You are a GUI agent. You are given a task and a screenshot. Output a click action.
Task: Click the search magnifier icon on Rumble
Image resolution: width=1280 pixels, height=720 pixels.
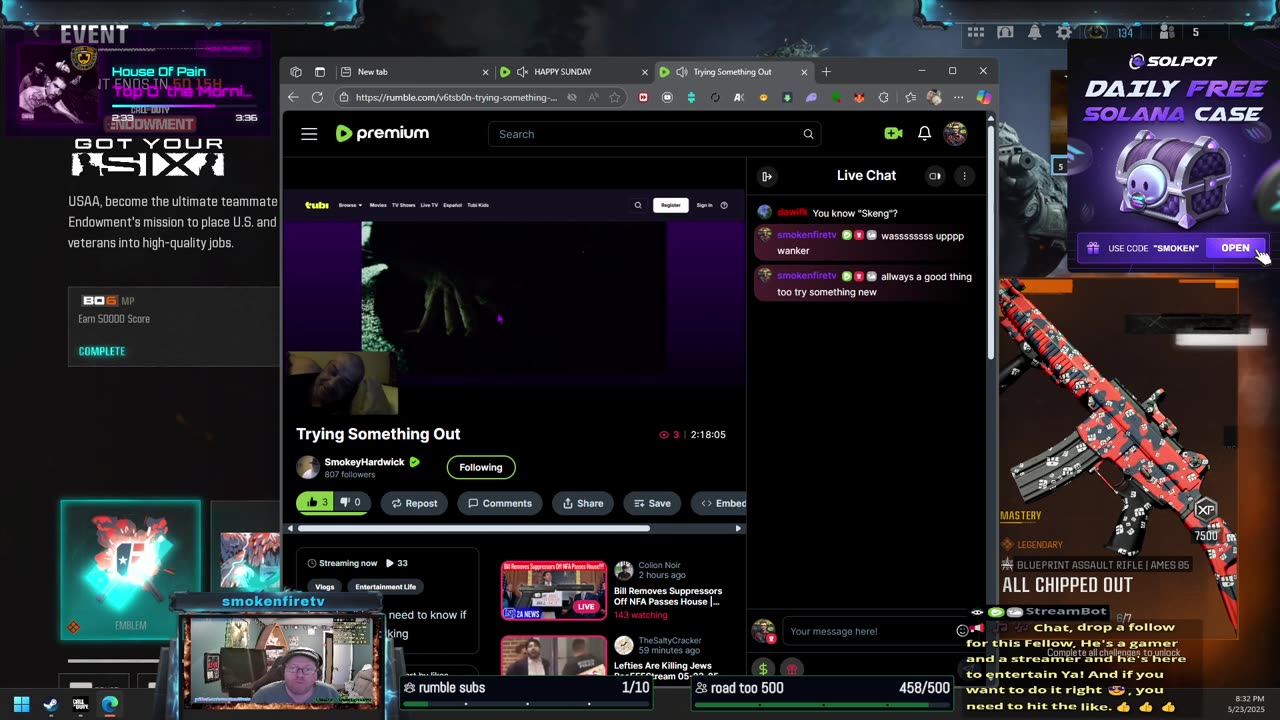tap(808, 134)
